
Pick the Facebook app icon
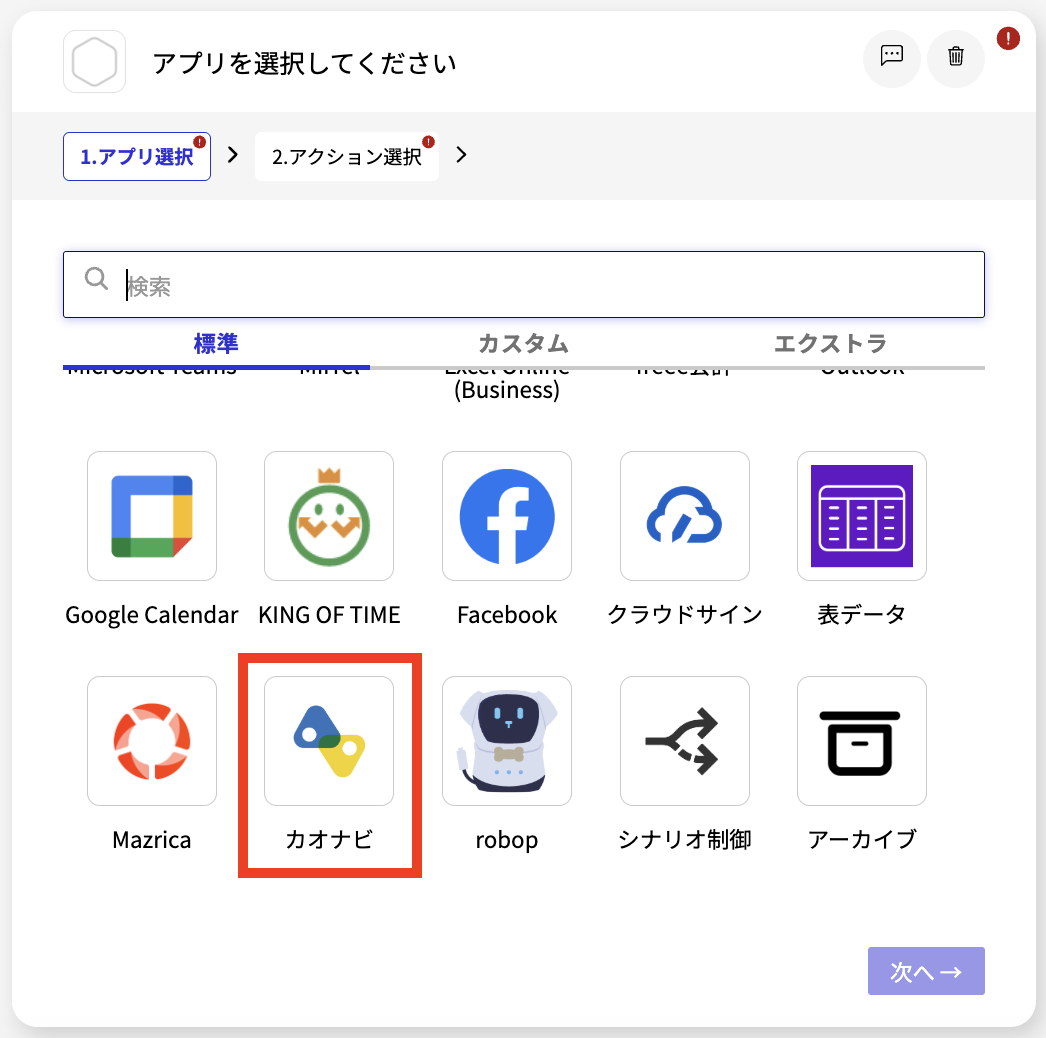pos(507,516)
